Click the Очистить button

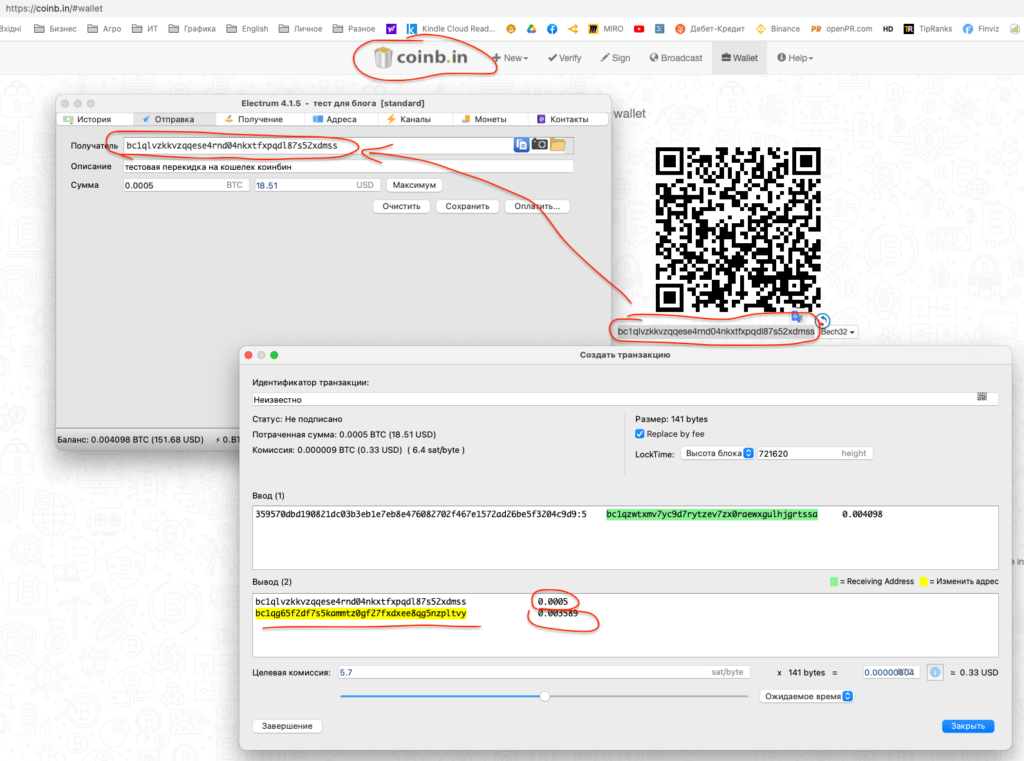pos(402,206)
